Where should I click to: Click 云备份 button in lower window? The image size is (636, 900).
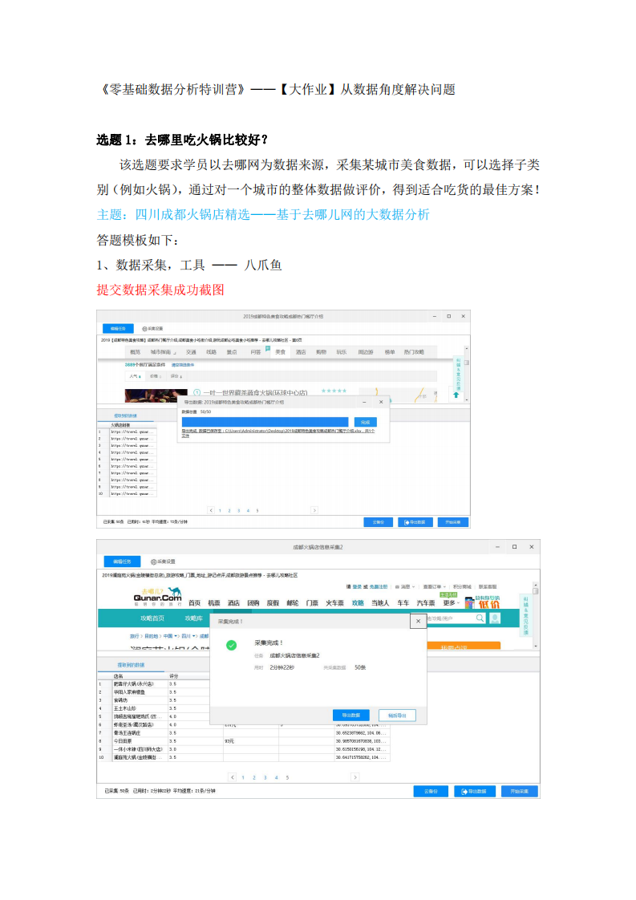coord(431,792)
